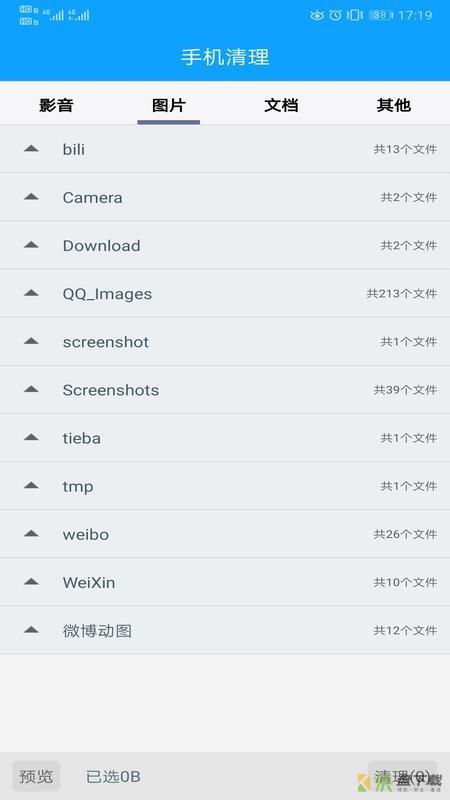Tap the lowercase screenshot folder entry
The height and width of the screenshot is (800, 450).
pos(225,342)
